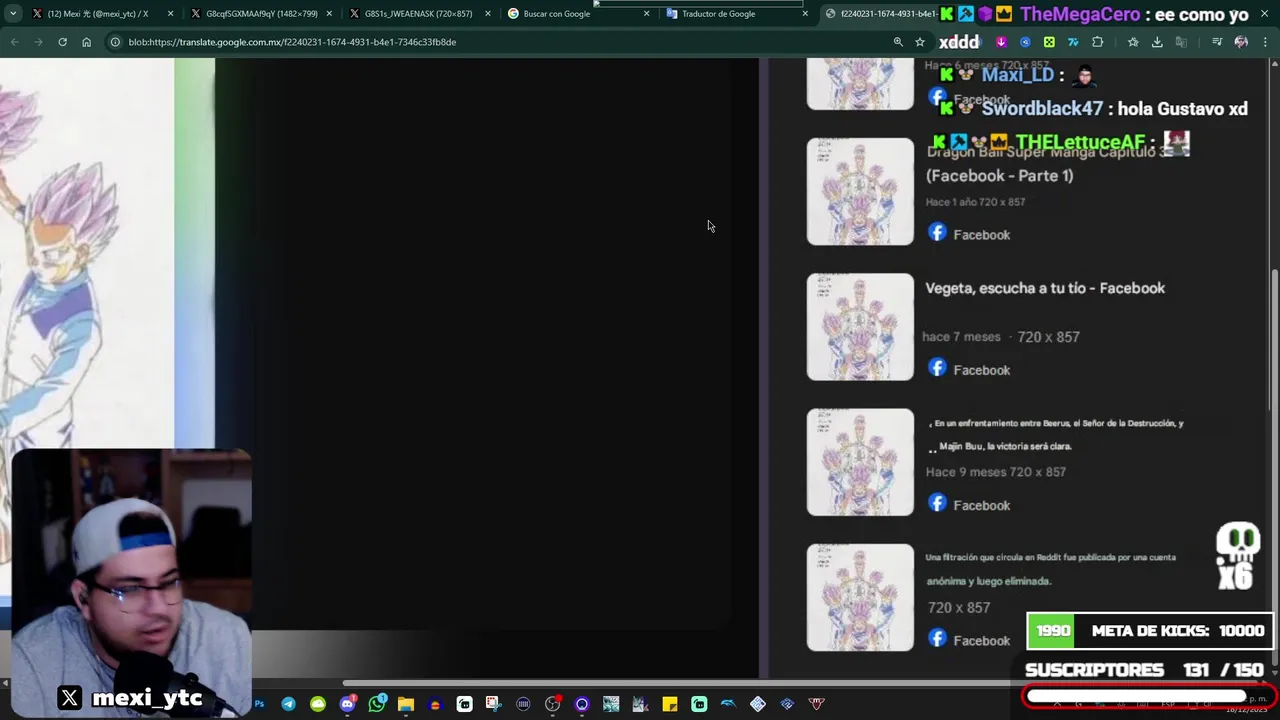1280x720 pixels.
Task: Click Facebook source under Reddit filtración result
Action: [x=969, y=640]
